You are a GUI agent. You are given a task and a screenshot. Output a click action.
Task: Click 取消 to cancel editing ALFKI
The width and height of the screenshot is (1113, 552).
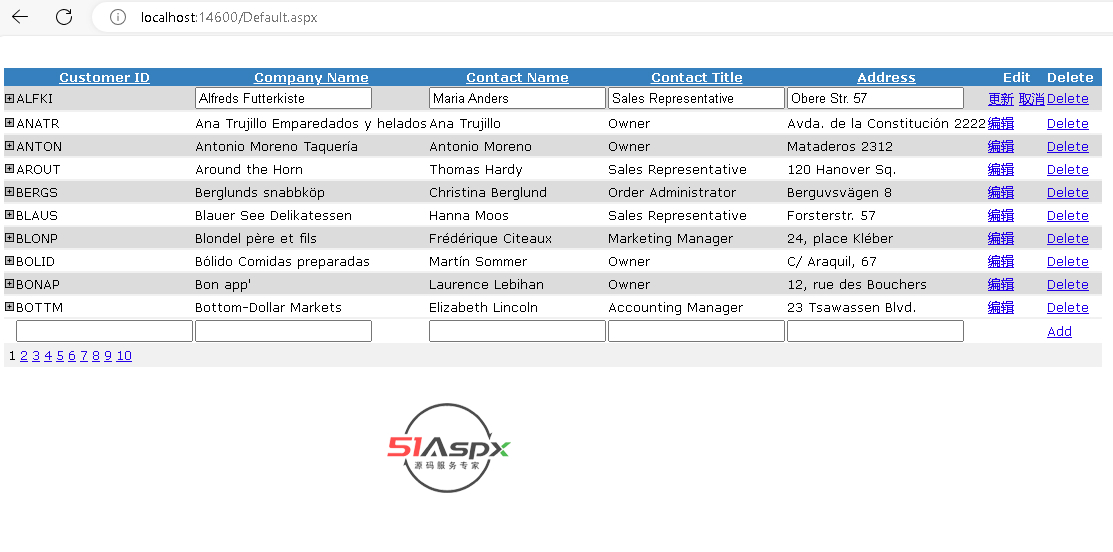point(1031,99)
